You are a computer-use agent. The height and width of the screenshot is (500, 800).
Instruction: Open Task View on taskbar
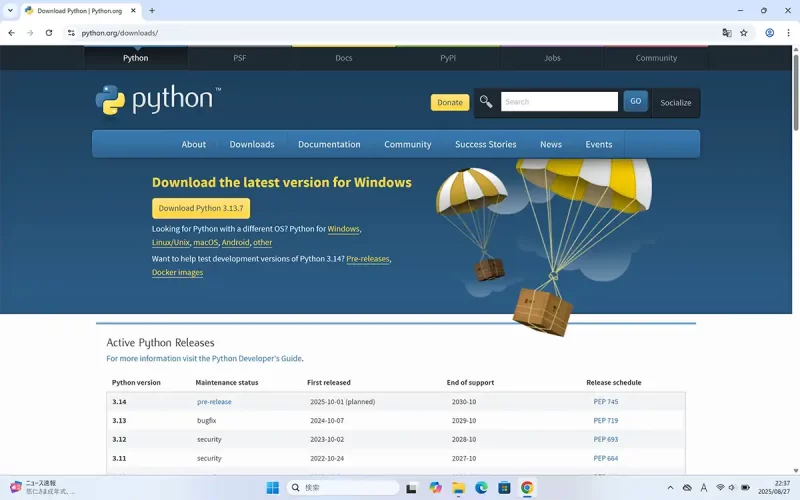pos(411,488)
